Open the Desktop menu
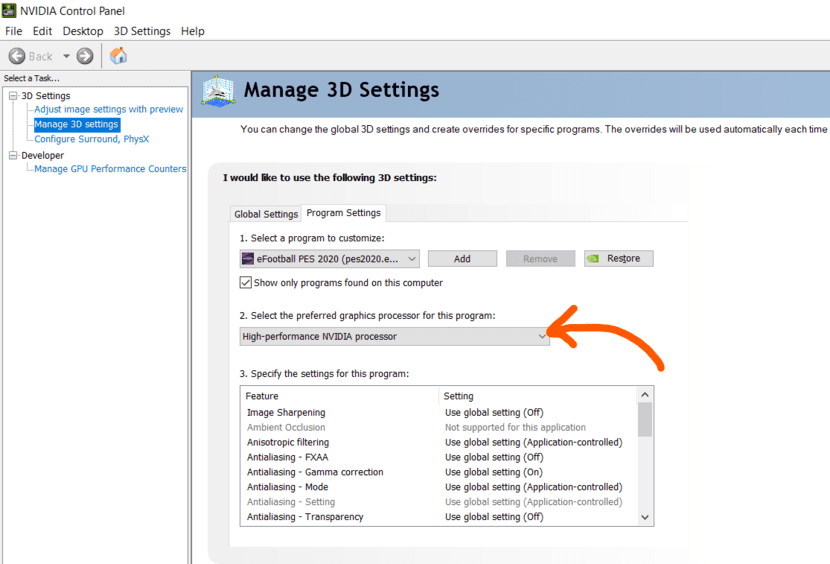This screenshot has width=830, height=564. click(x=83, y=31)
